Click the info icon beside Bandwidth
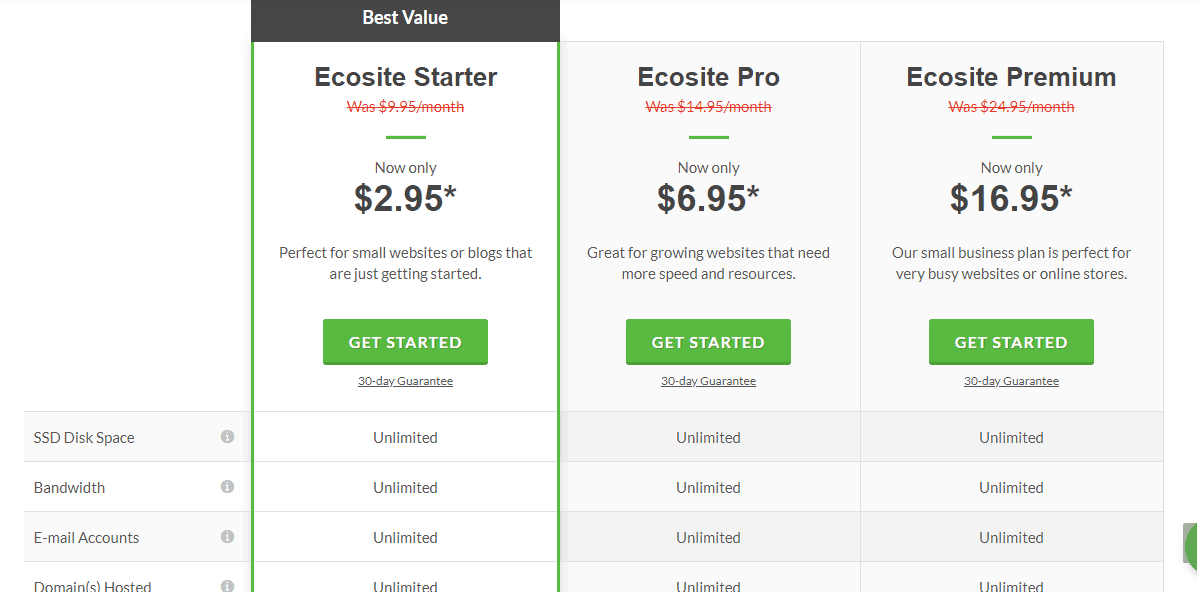 pyautogui.click(x=227, y=487)
